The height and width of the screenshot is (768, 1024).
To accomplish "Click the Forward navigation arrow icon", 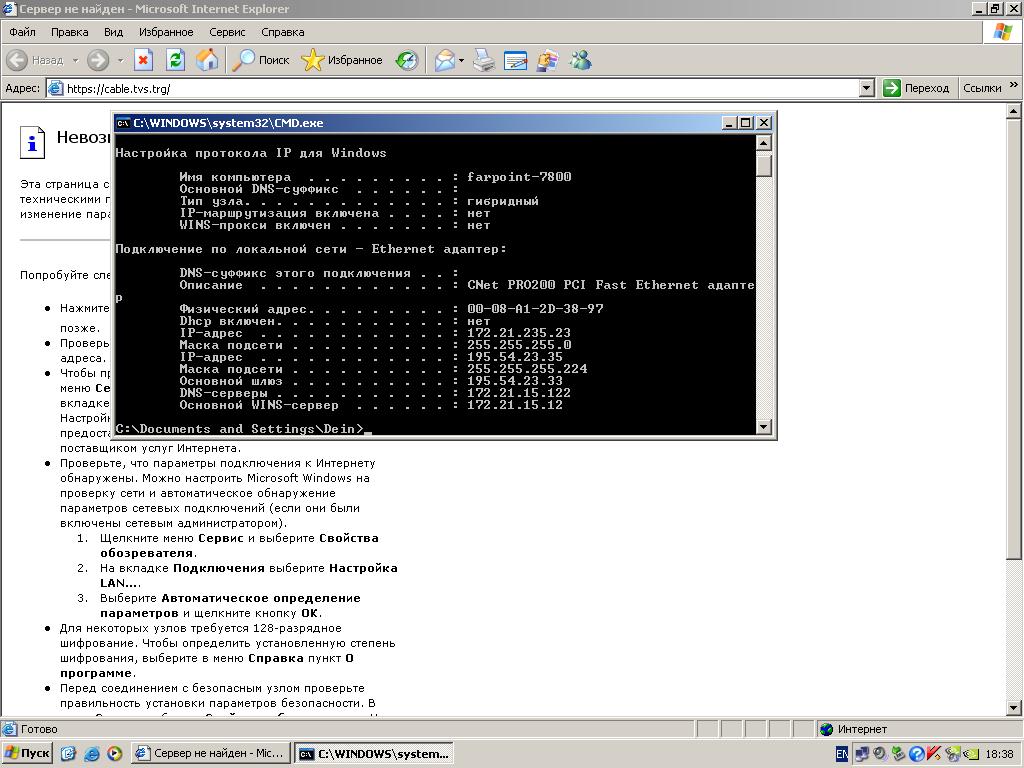I will click(98, 60).
